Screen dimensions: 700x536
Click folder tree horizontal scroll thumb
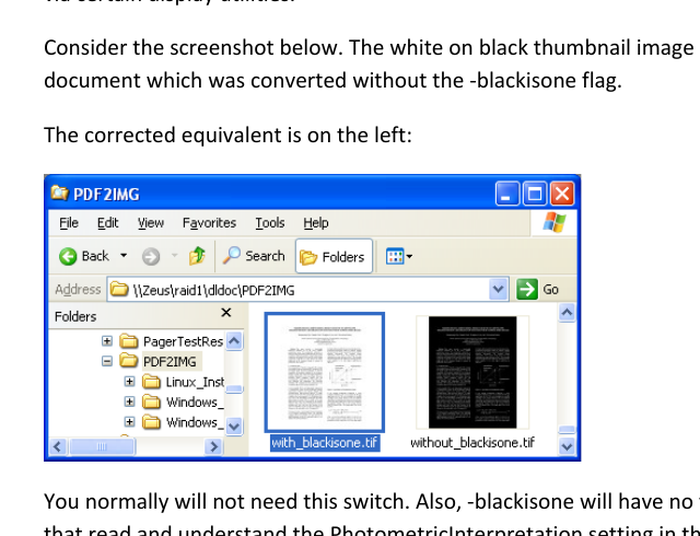pos(102,446)
